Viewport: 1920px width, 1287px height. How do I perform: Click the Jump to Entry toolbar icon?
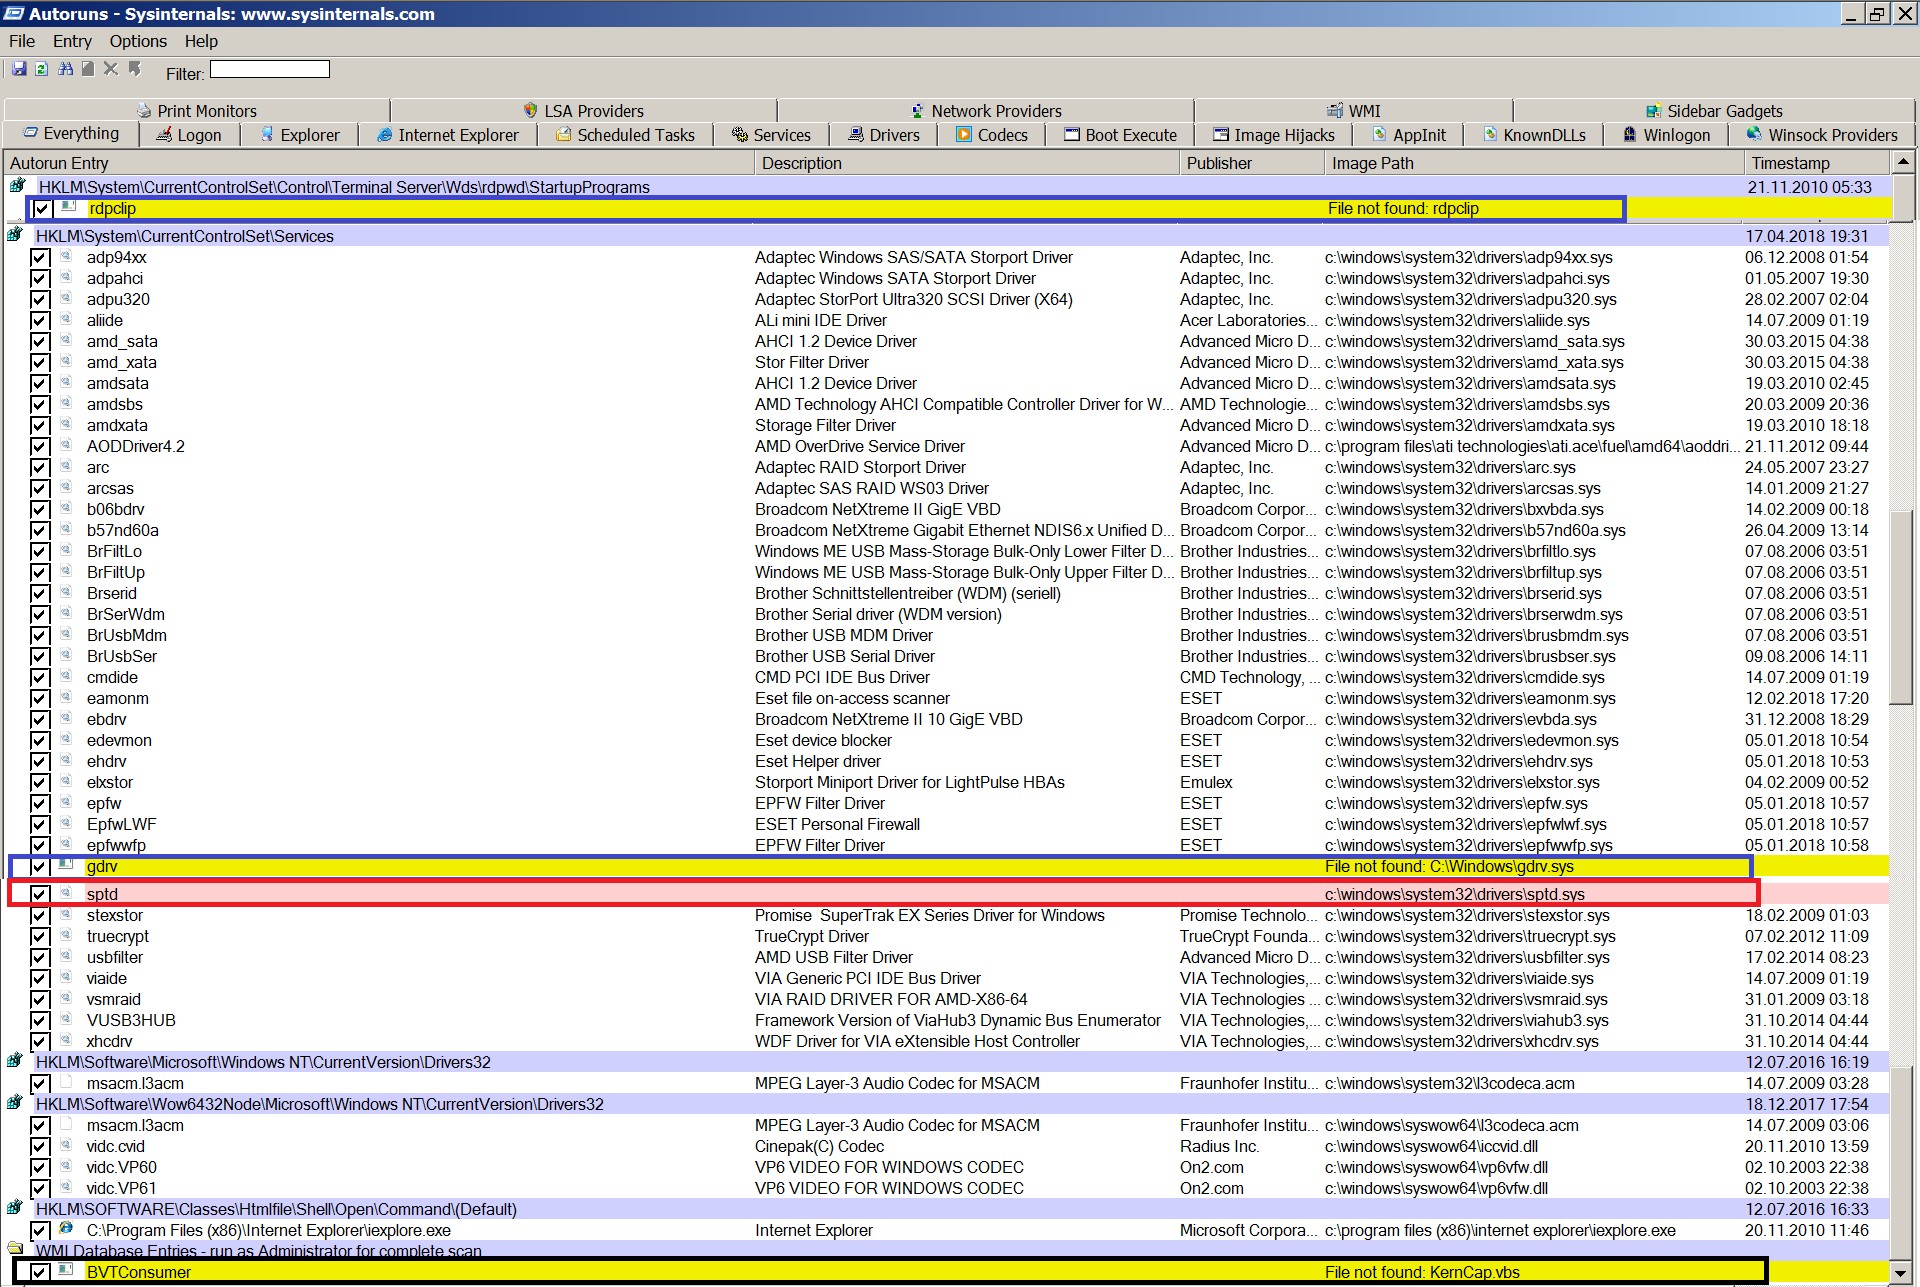pyautogui.click(x=134, y=69)
